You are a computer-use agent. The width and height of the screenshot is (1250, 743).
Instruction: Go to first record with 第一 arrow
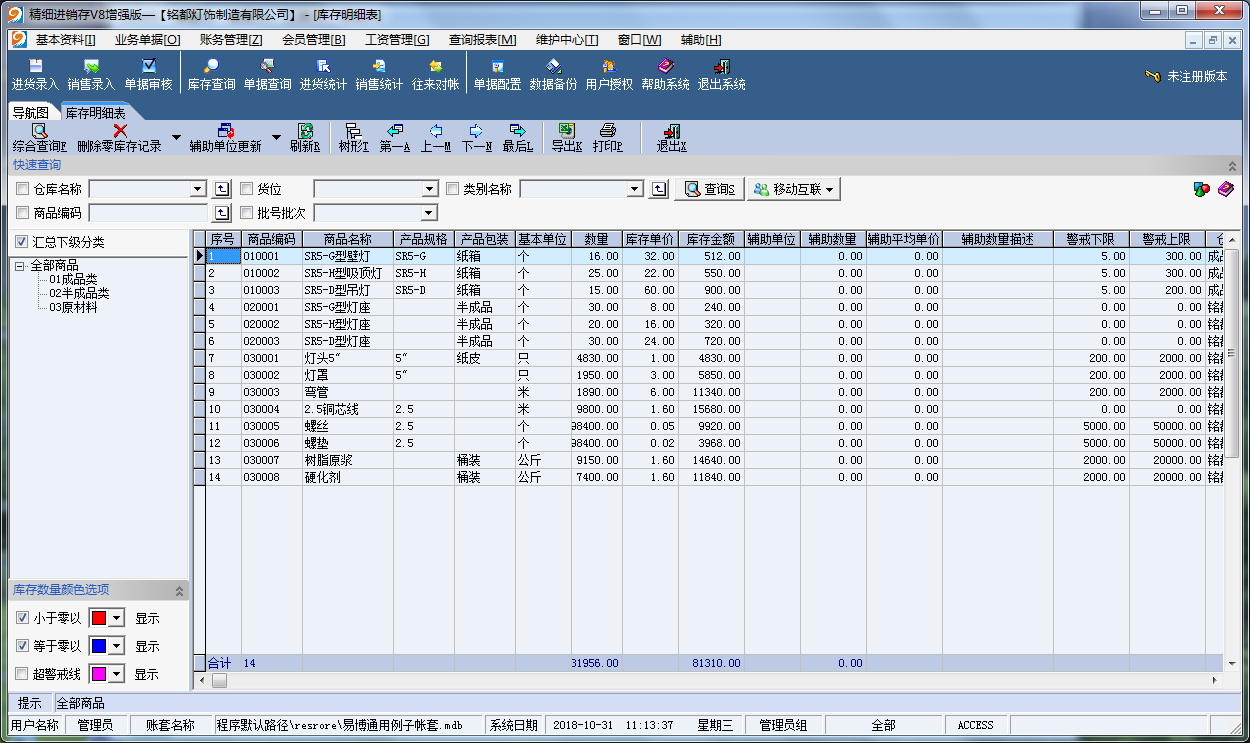[x=395, y=138]
